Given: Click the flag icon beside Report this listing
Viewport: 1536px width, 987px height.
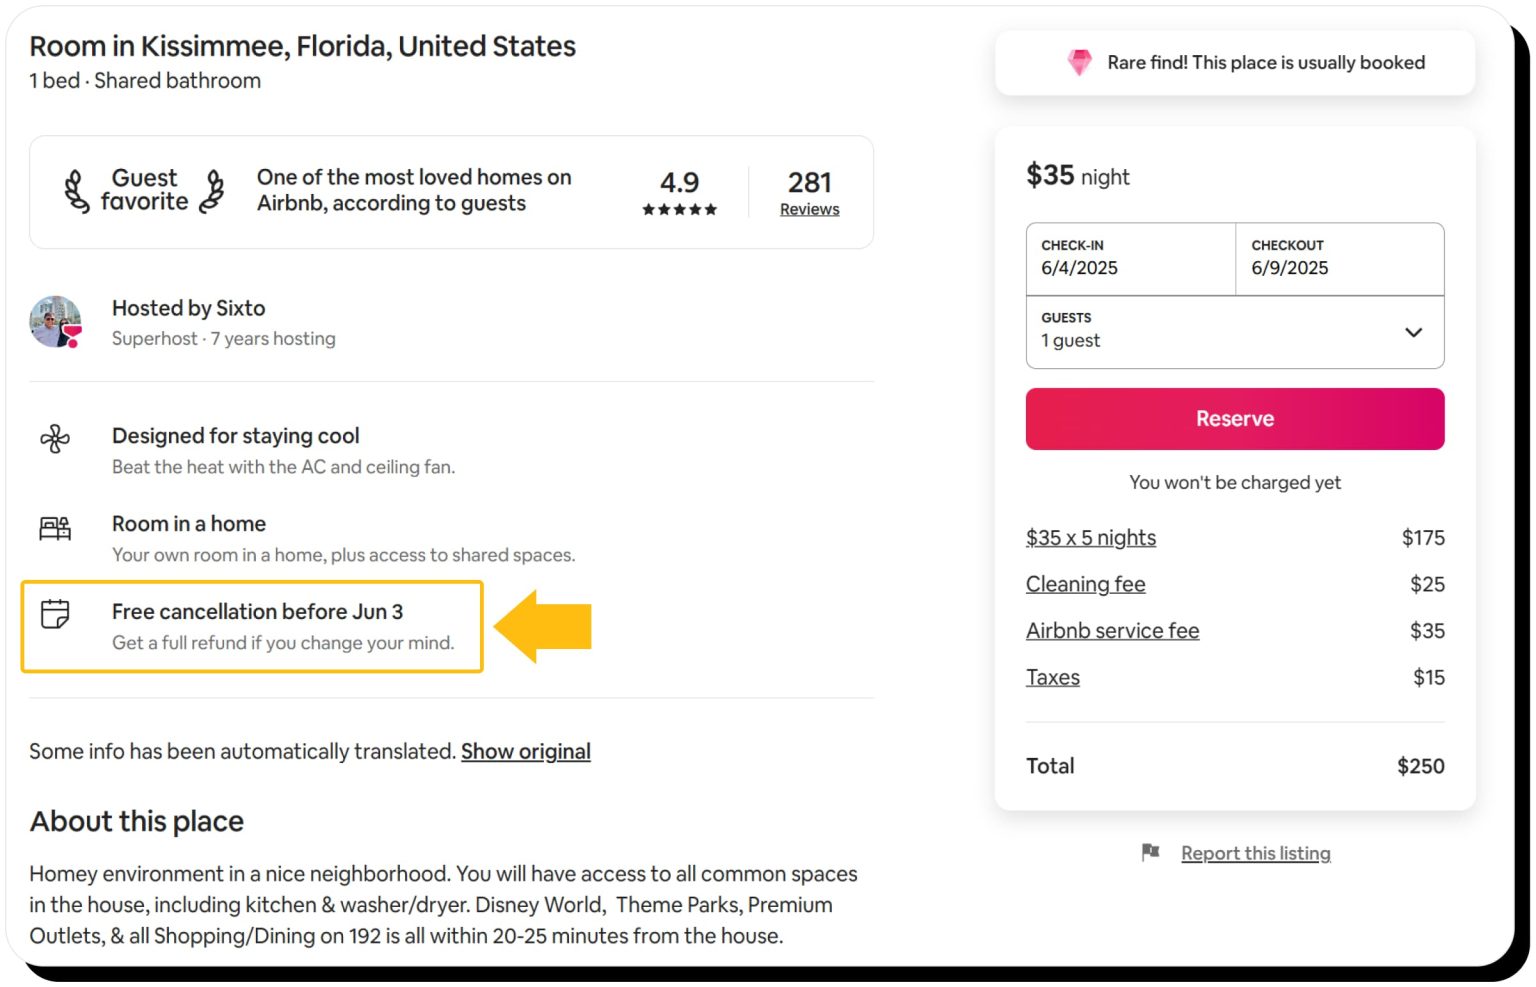Looking at the screenshot, I should coord(1150,852).
